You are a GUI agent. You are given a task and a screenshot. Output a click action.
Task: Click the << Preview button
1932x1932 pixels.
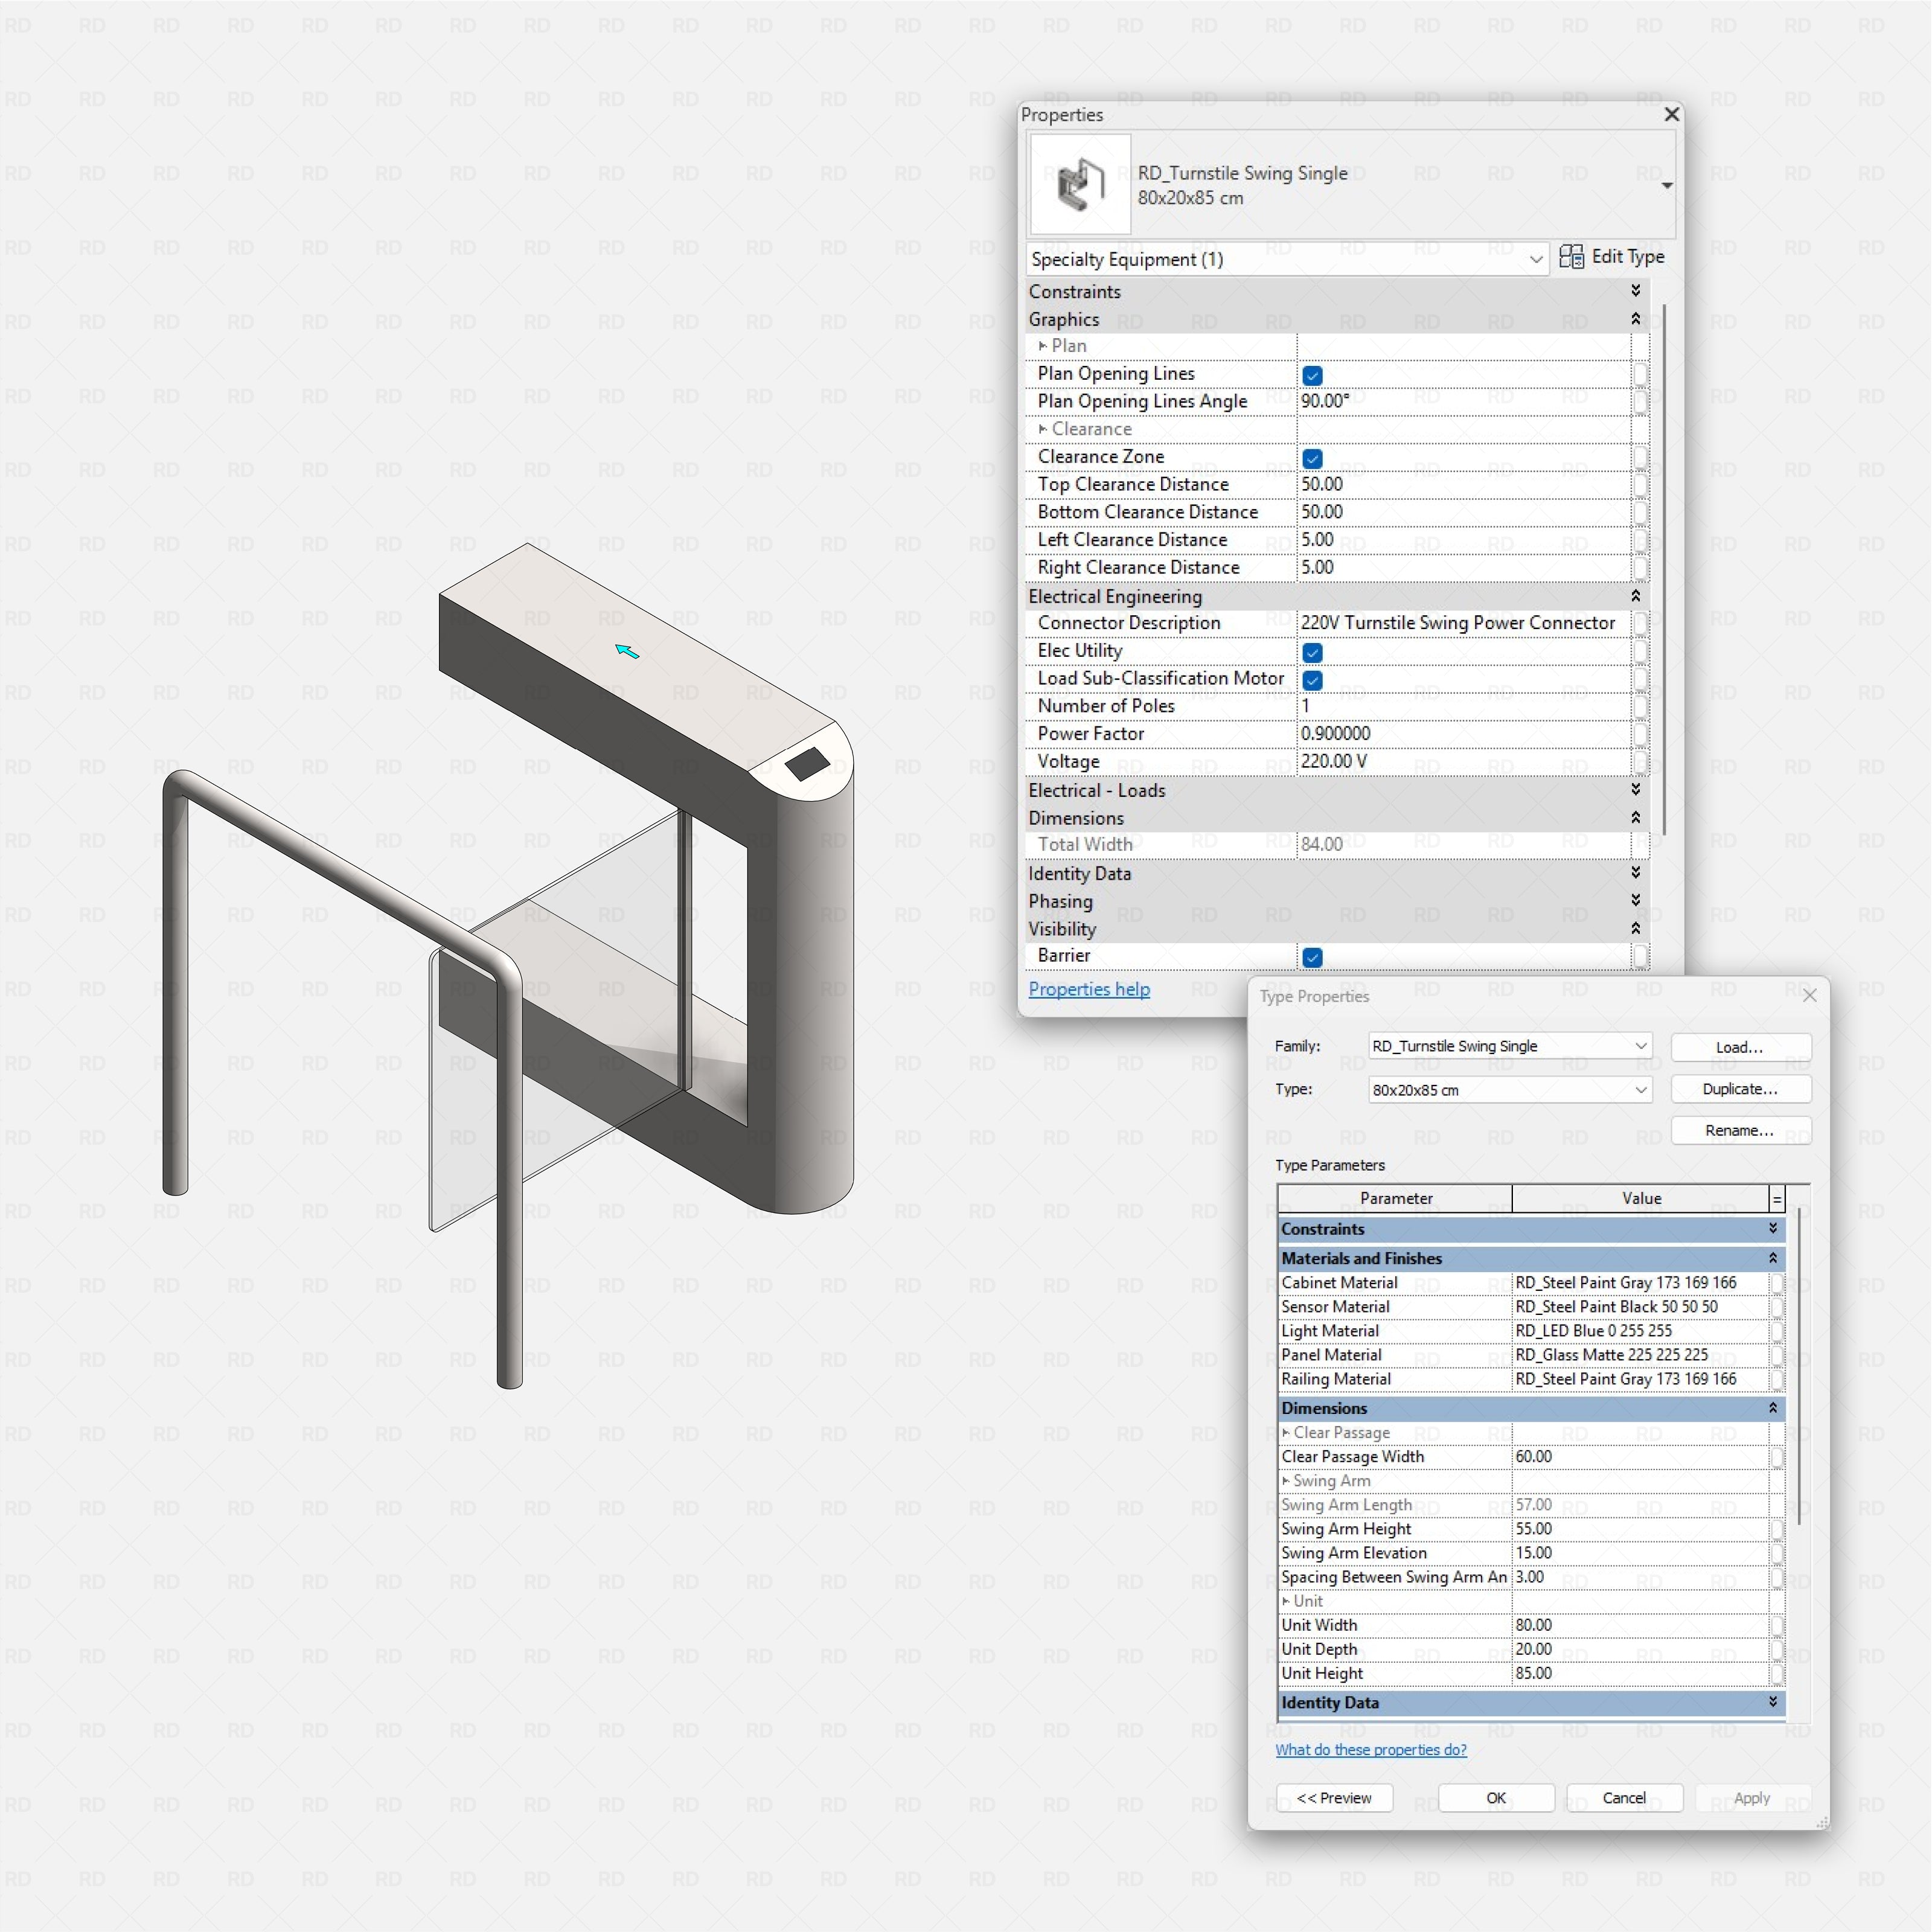click(1334, 1798)
